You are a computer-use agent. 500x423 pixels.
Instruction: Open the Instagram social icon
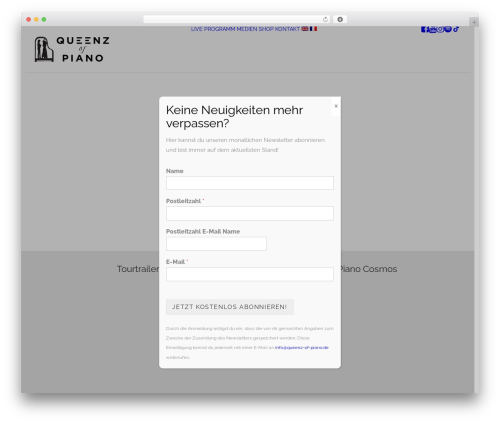coord(440,29)
